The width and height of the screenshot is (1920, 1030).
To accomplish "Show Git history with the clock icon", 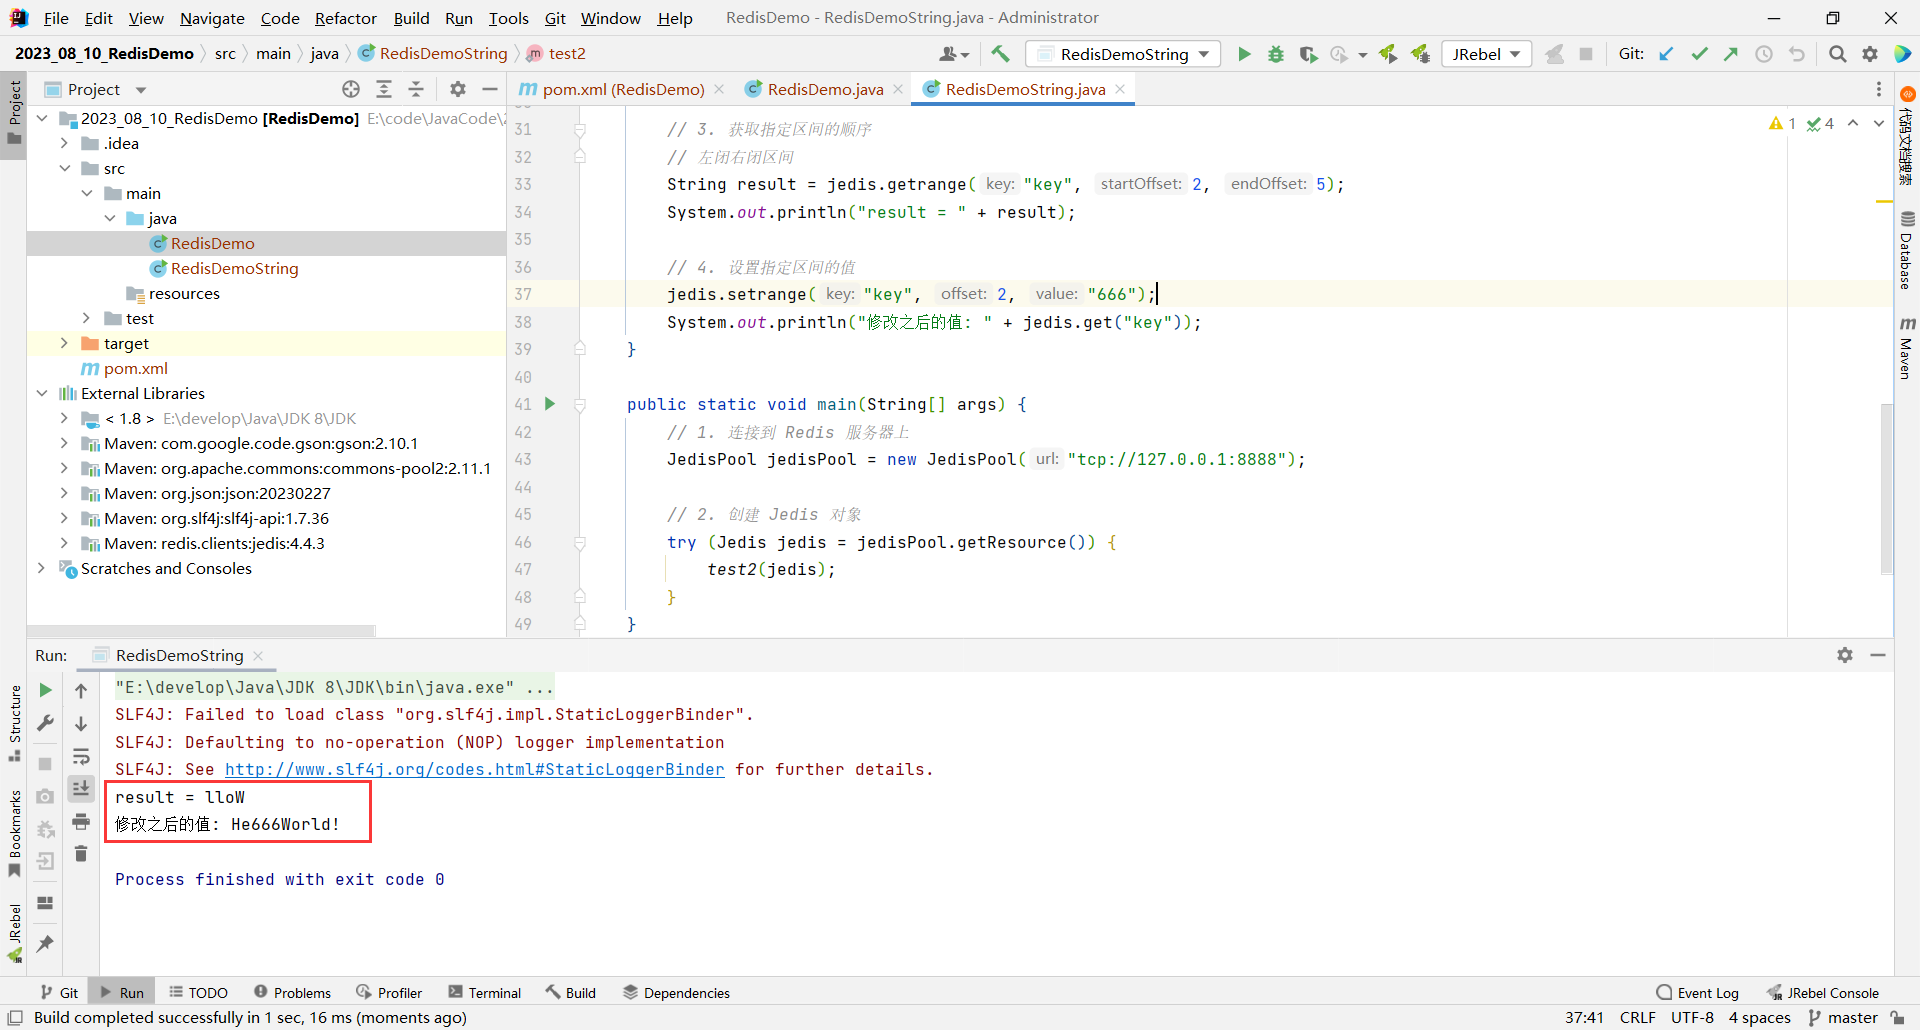I will pos(1764,54).
